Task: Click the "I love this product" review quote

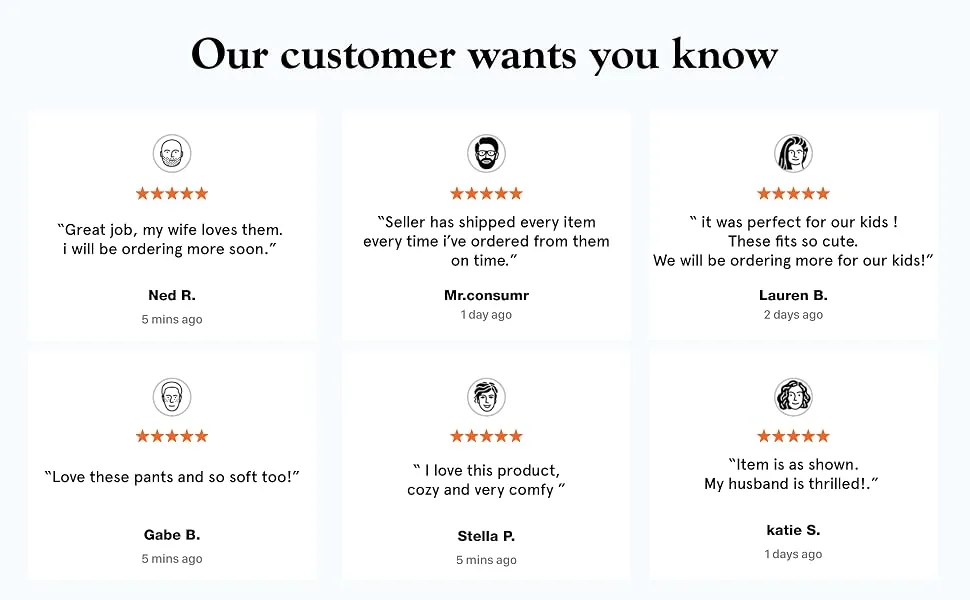Action: pos(486,480)
